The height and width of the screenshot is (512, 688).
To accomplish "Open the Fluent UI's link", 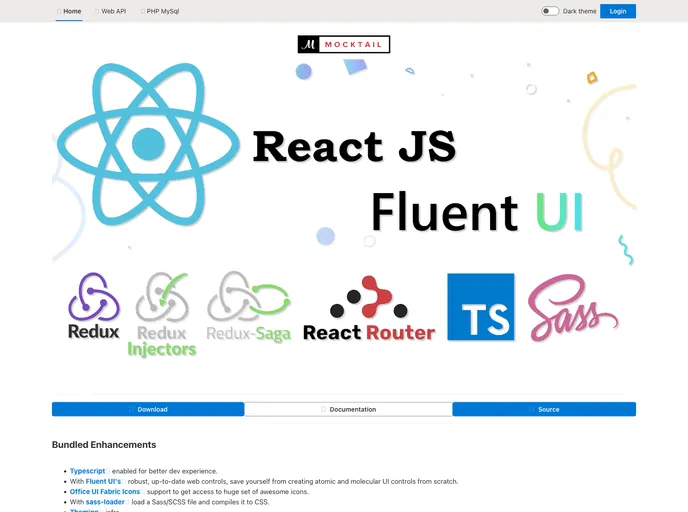I will pyautogui.click(x=103, y=481).
